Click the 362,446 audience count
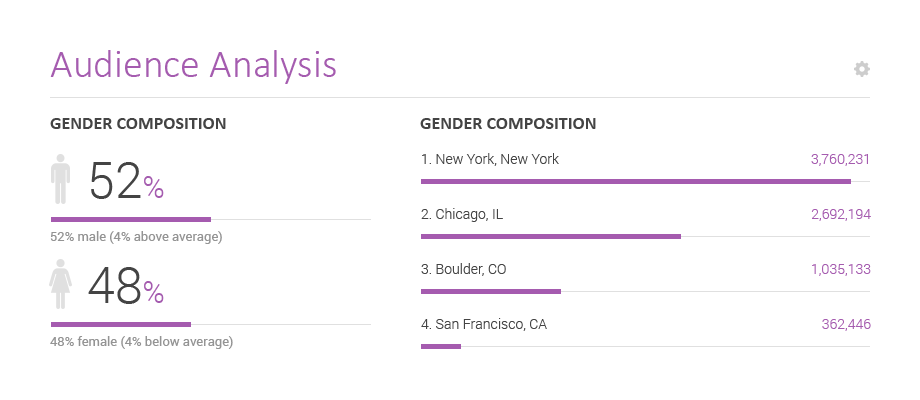Image resolution: width=920 pixels, height=400 pixels. 846,324
